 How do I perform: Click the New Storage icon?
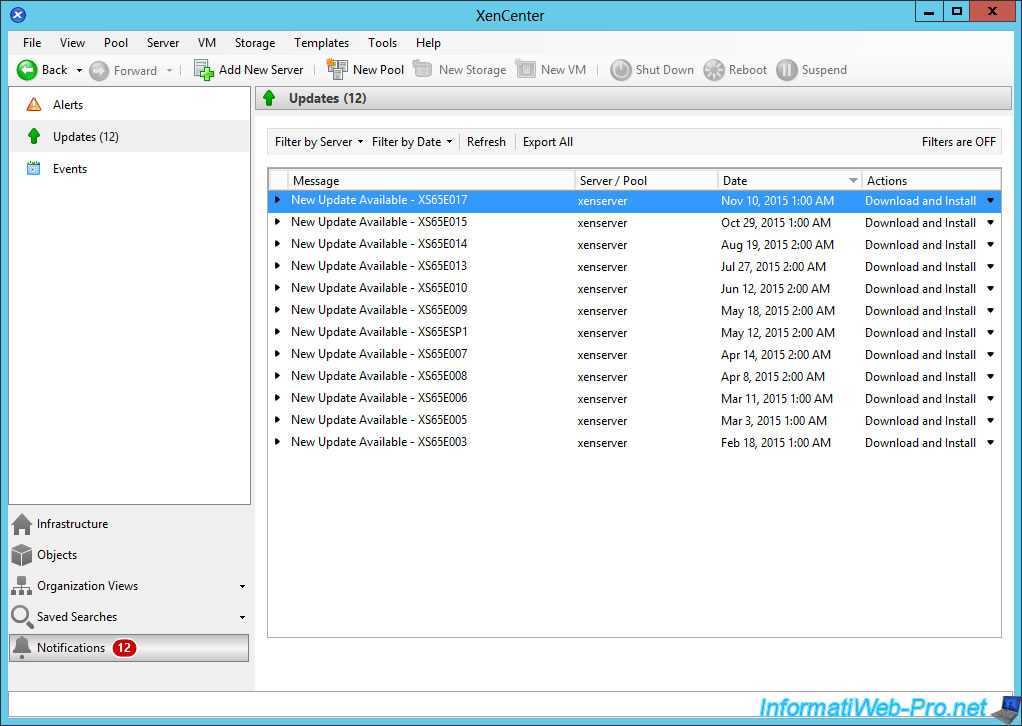422,68
